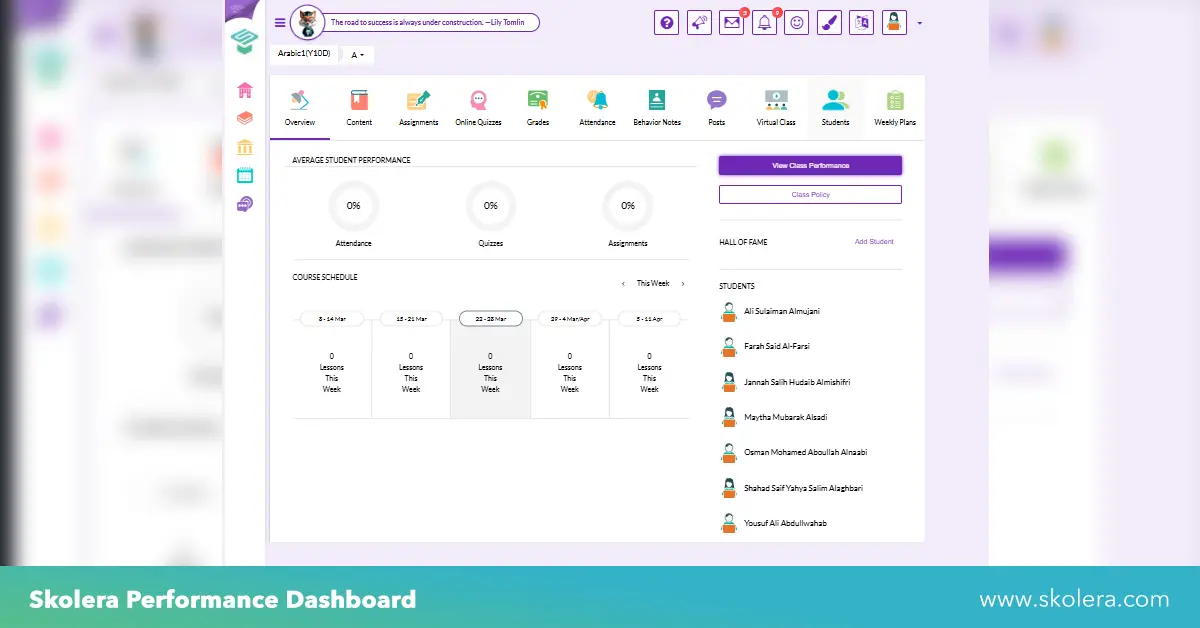Open the notifications bell icon
The image size is (1200, 628).
tap(764, 23)
